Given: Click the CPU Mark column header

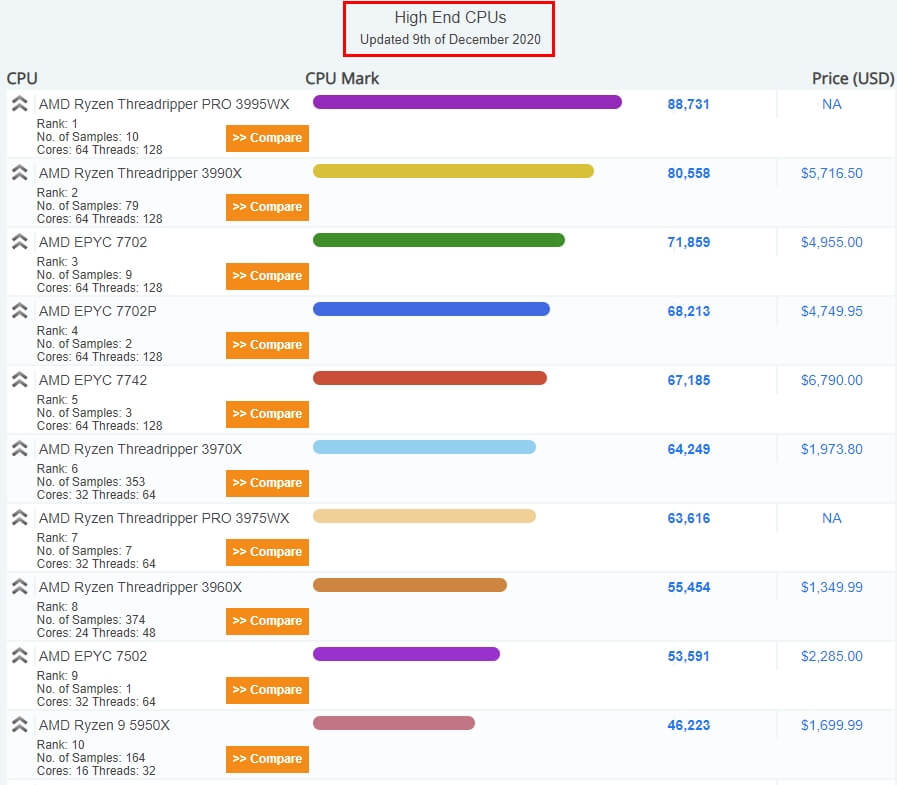Looking at the screenshot, I should (342, 78).
